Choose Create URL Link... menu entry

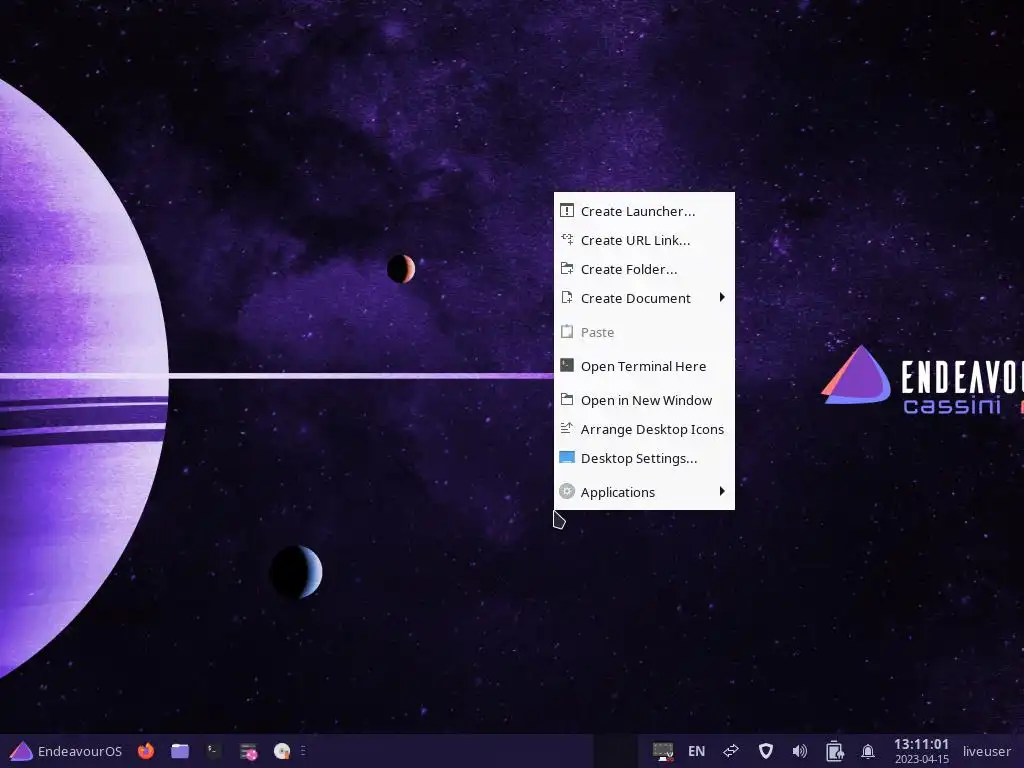644,240
